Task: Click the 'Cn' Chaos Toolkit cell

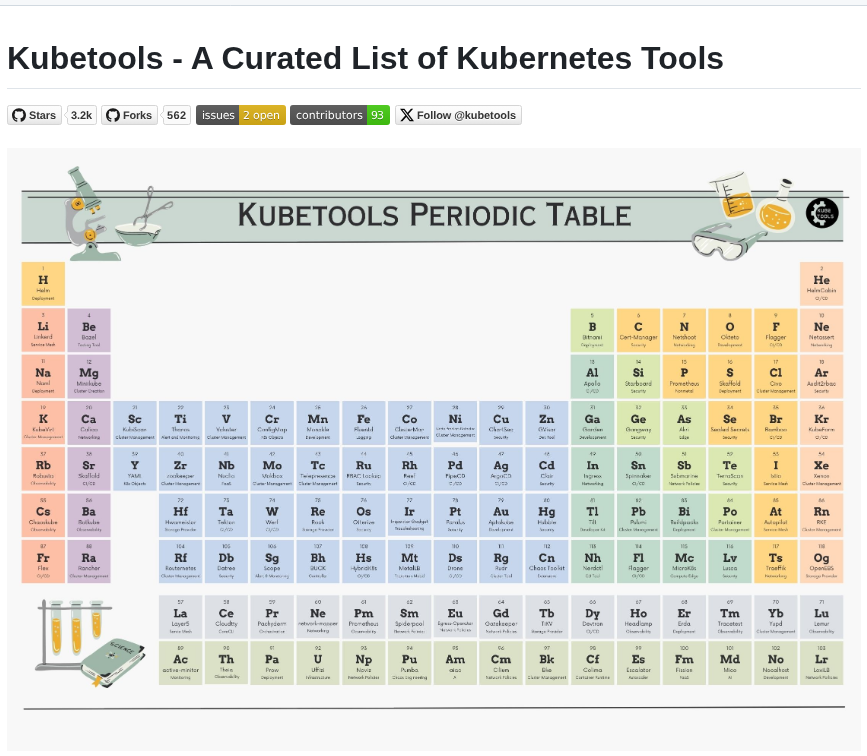Action: pos(547,561)
